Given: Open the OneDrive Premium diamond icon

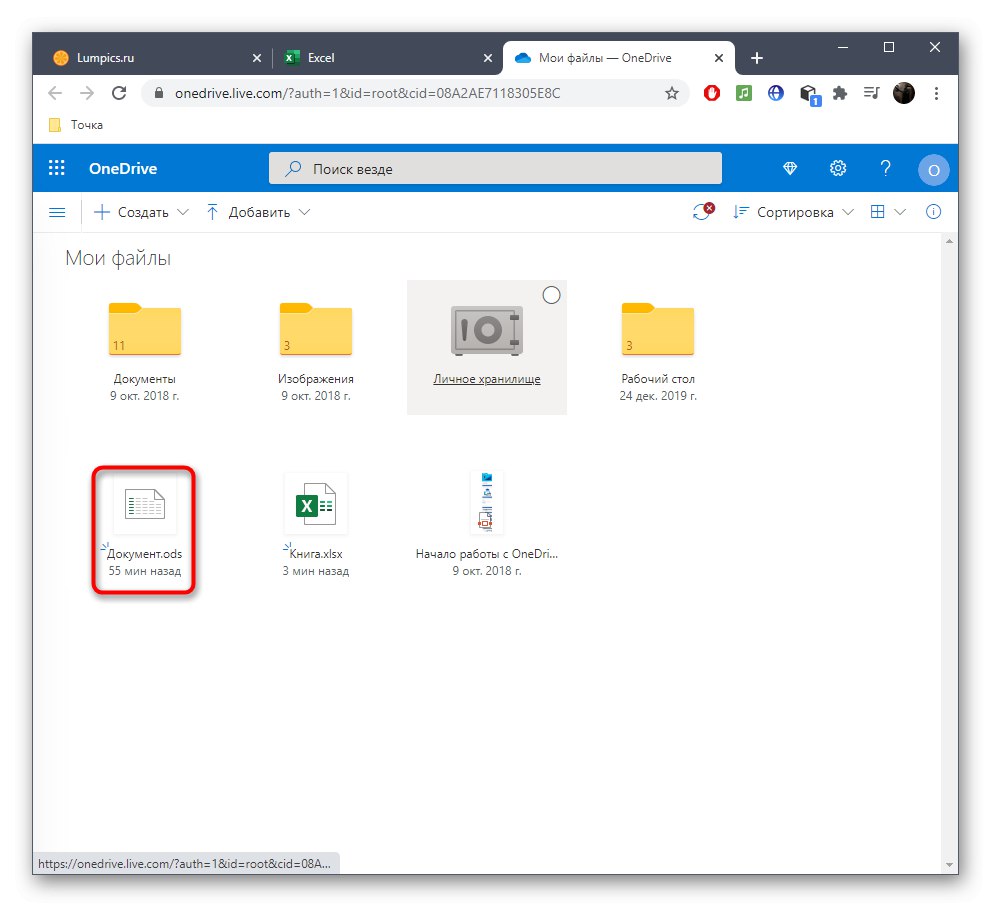Looking at the screenshot, I should [790, 169].
